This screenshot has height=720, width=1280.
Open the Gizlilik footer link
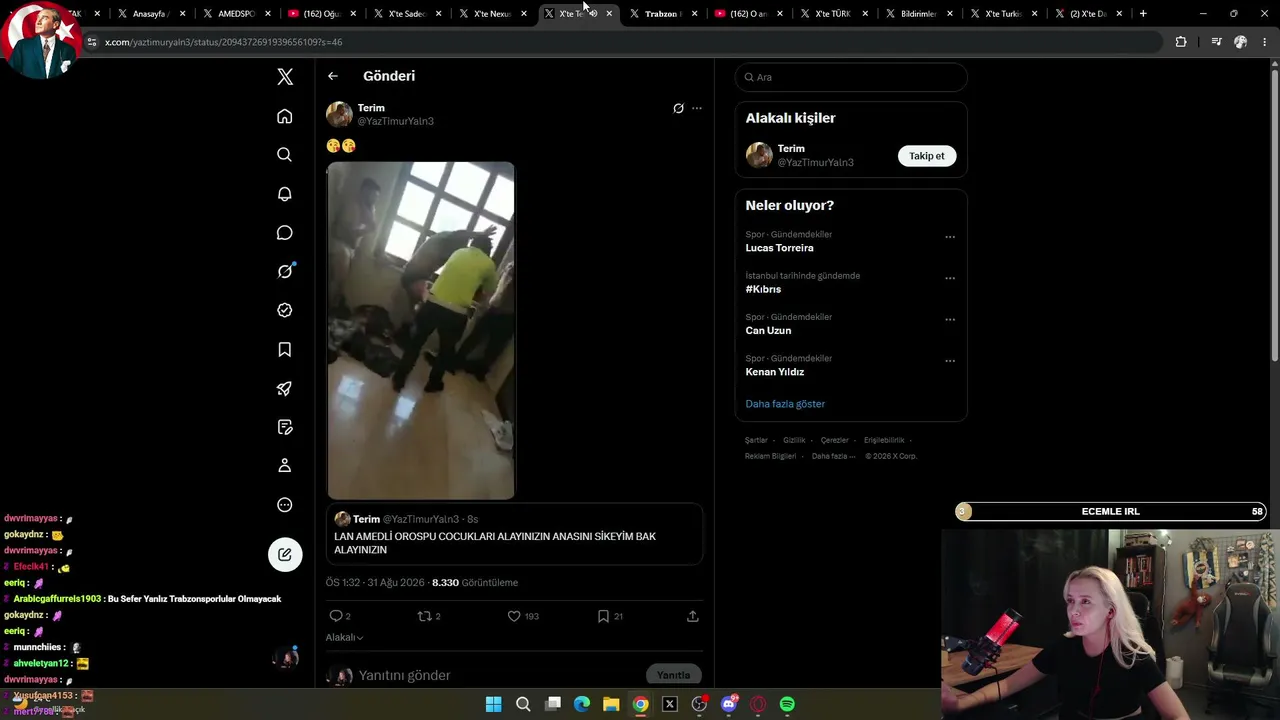[794, 440]
